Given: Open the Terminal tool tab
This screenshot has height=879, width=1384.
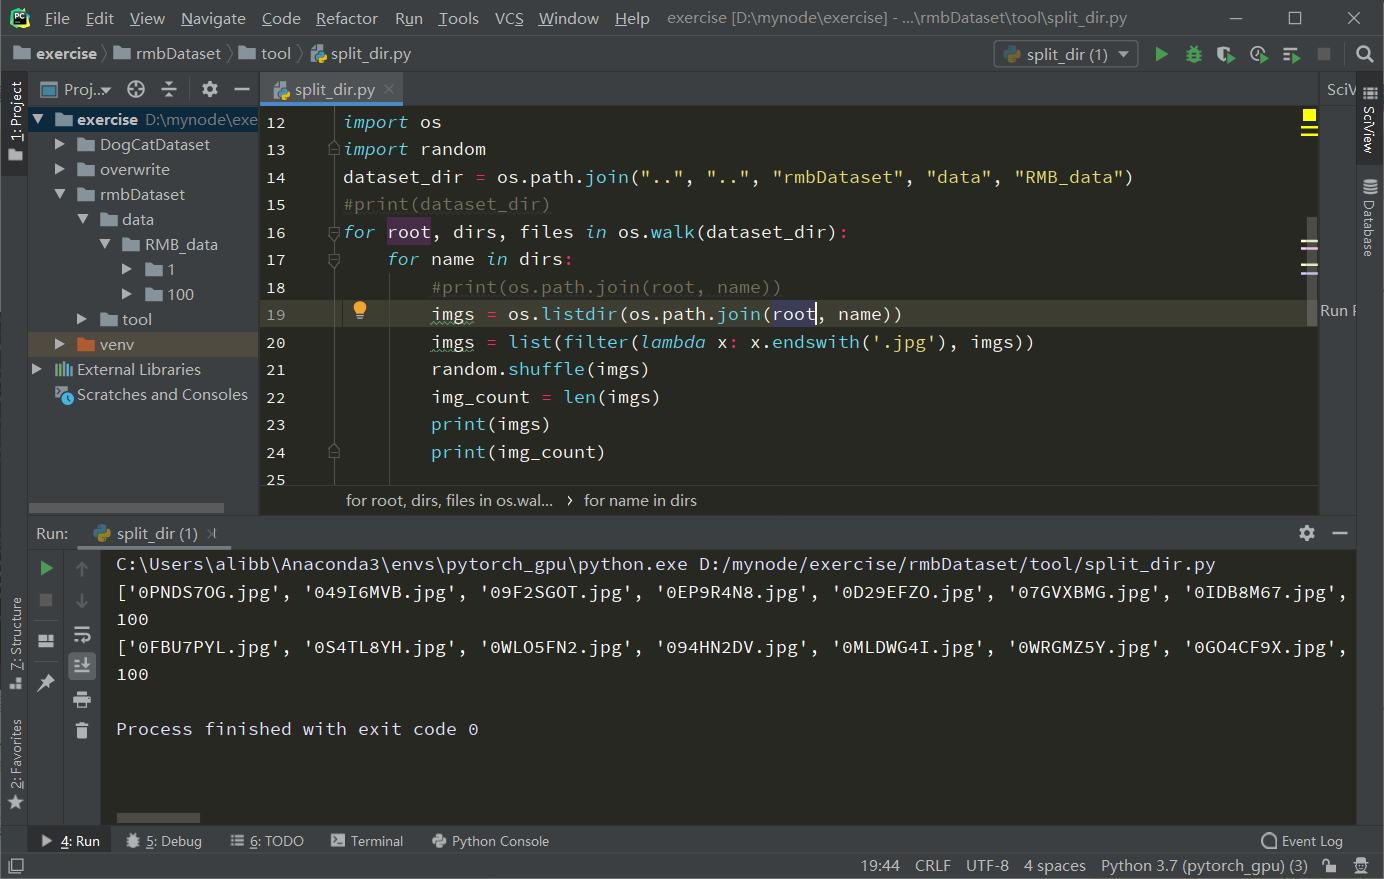Looking at the screenshot, I should pyautogui.click(x=367, y=841).
